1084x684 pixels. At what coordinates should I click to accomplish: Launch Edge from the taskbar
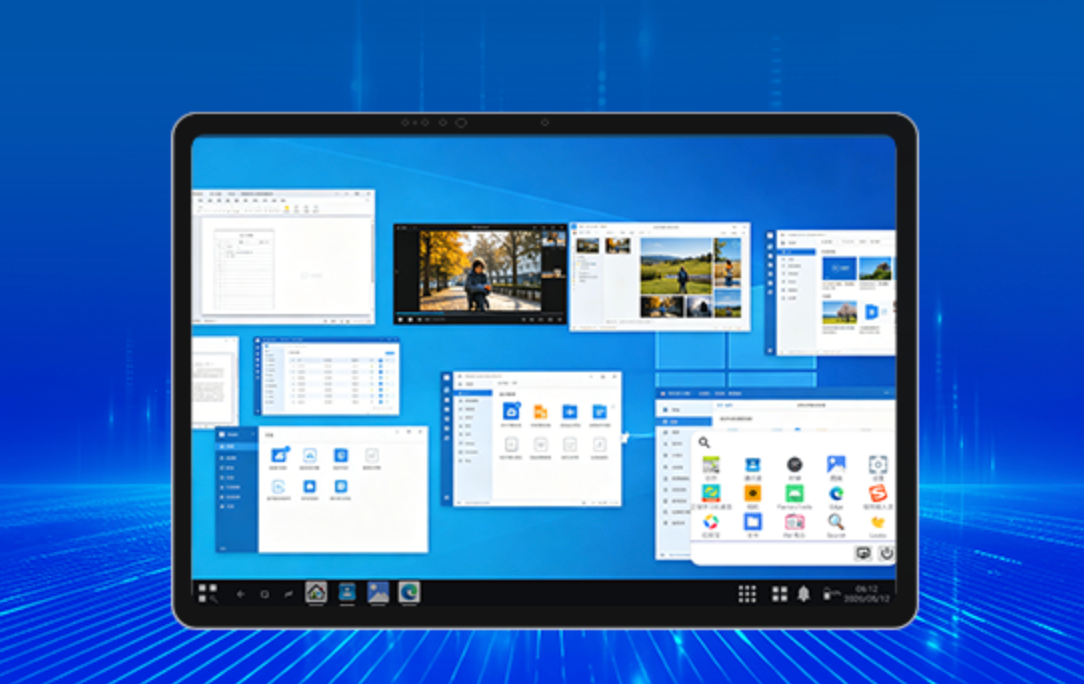[409, 593]
